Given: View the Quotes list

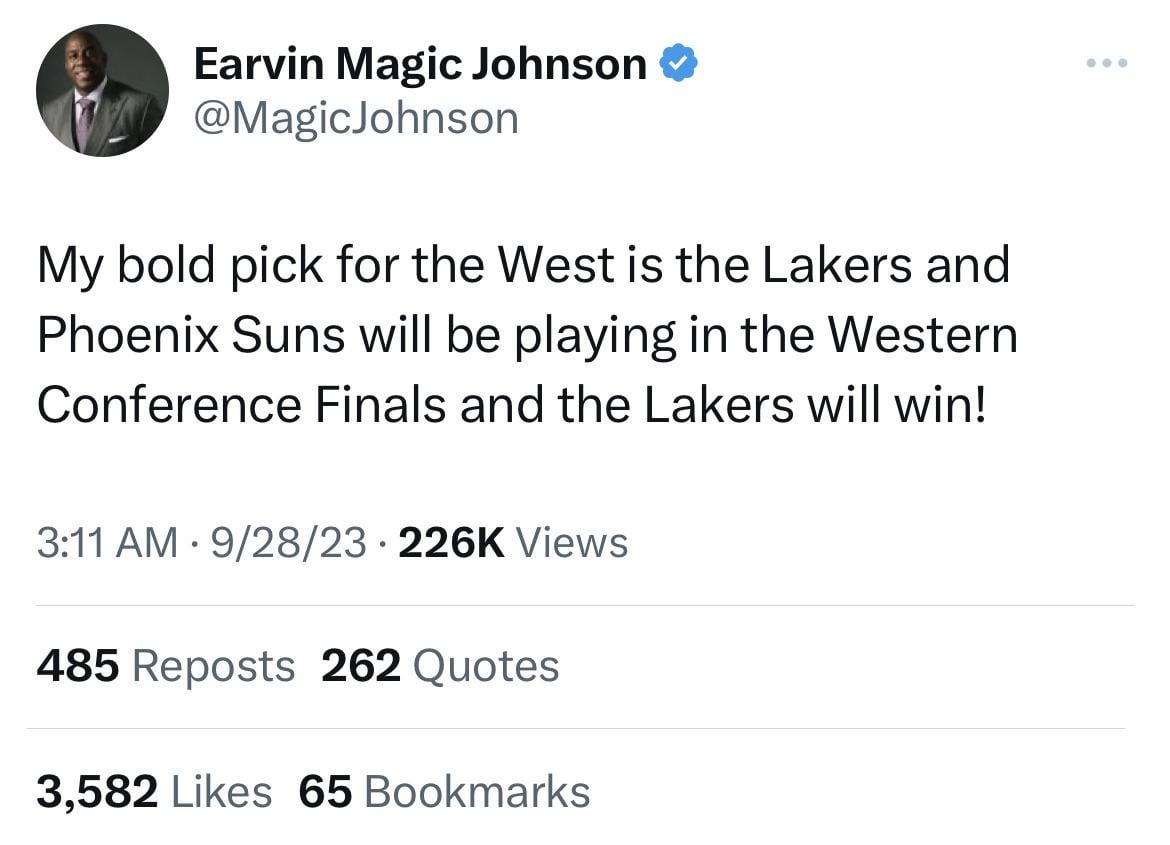Looking at the screenshot, I should 485,666.
